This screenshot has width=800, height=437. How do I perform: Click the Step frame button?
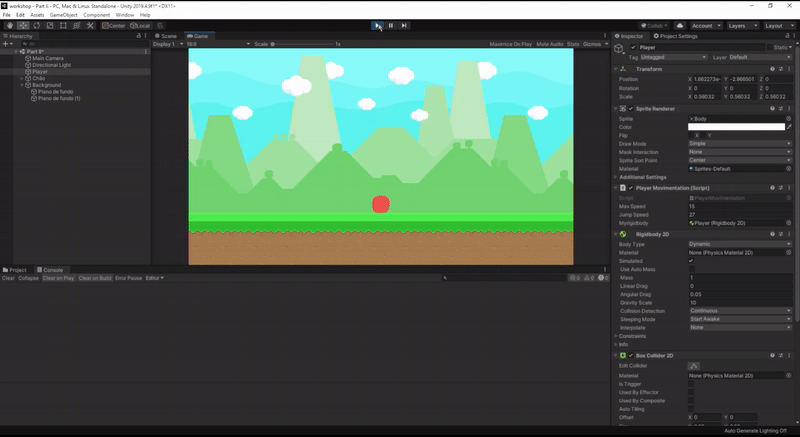[404, 25]
